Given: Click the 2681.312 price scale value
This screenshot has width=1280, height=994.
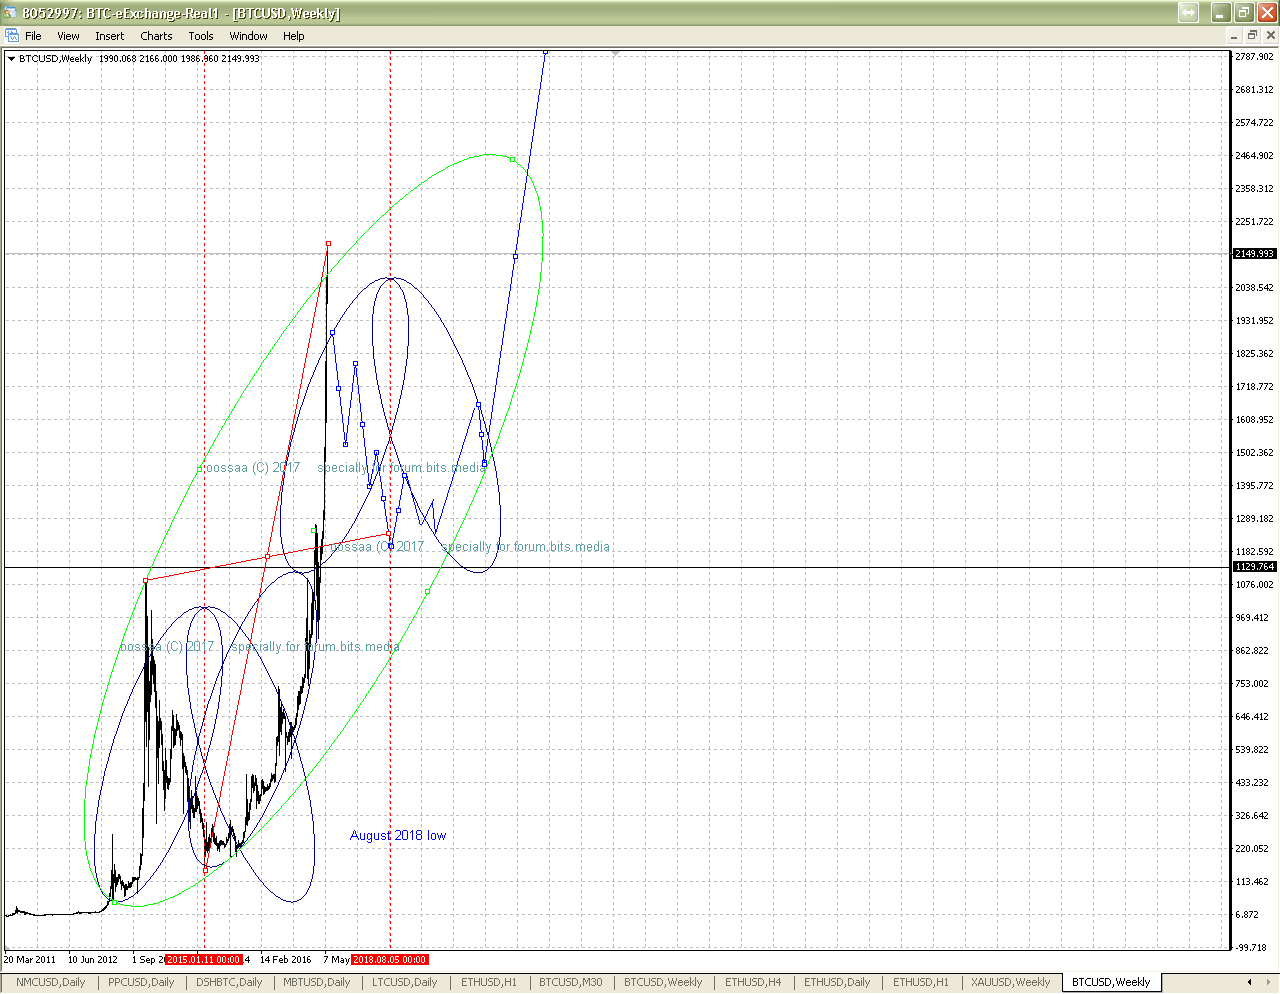Looking at the screenshot, I should pyautogui.click(x=1254, y=90).
